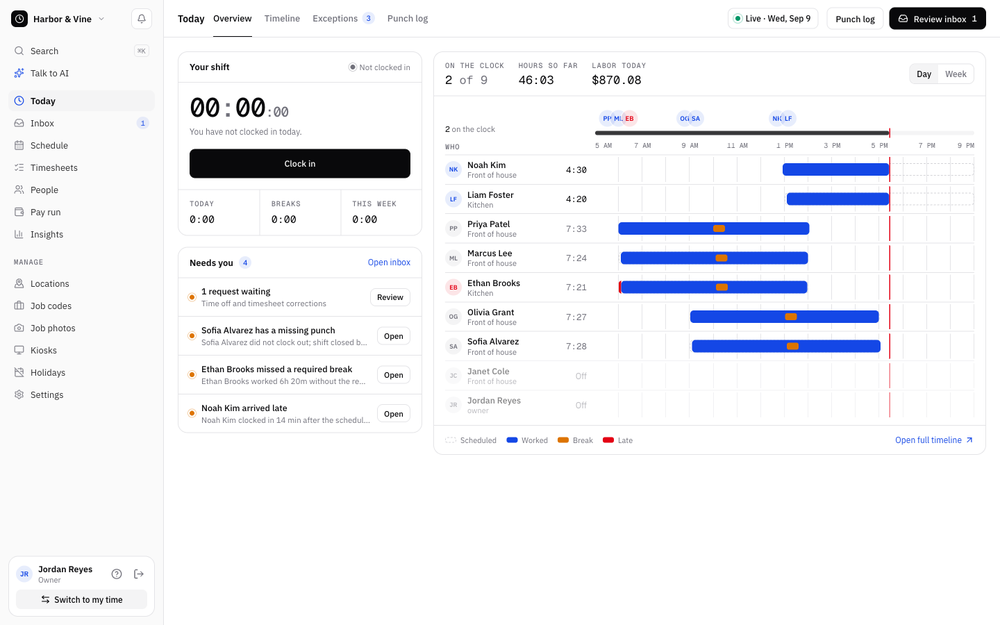1000x625 pixels.
Task: Click the Open inbox link
Action: 389,262
